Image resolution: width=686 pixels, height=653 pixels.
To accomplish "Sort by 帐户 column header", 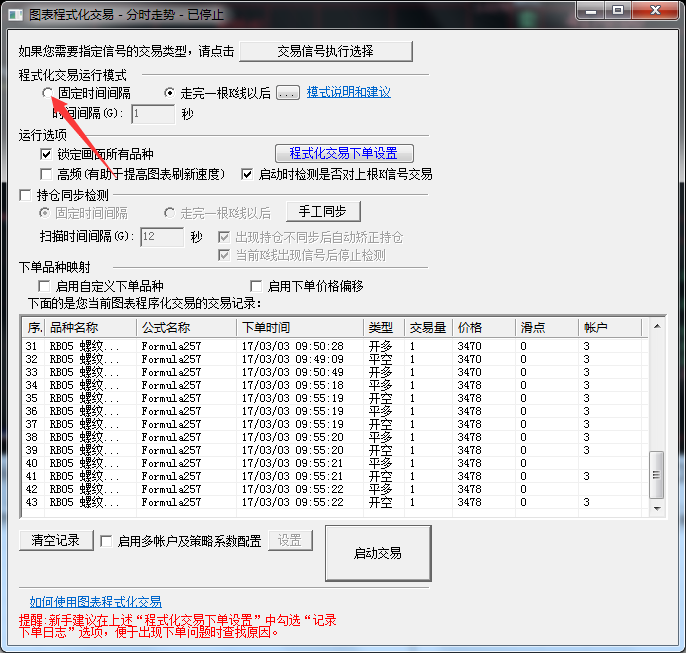I will (x=610, y=328).
